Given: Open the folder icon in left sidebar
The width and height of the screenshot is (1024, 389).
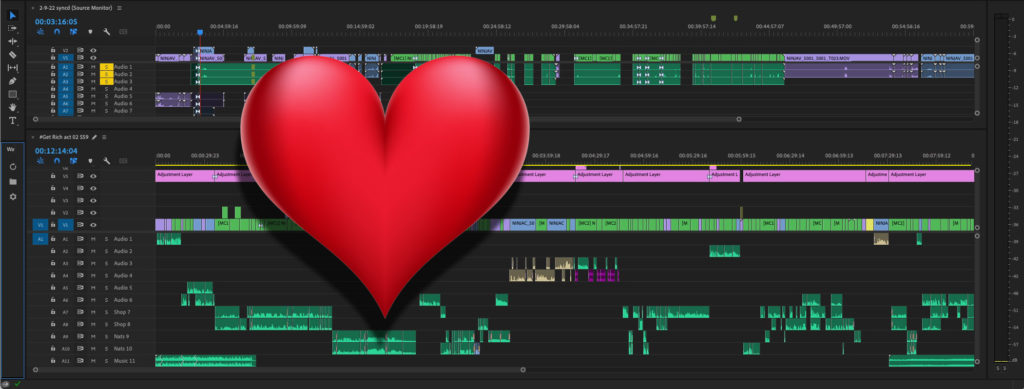Looking at the screenshot, I should (x=12, y=181).
